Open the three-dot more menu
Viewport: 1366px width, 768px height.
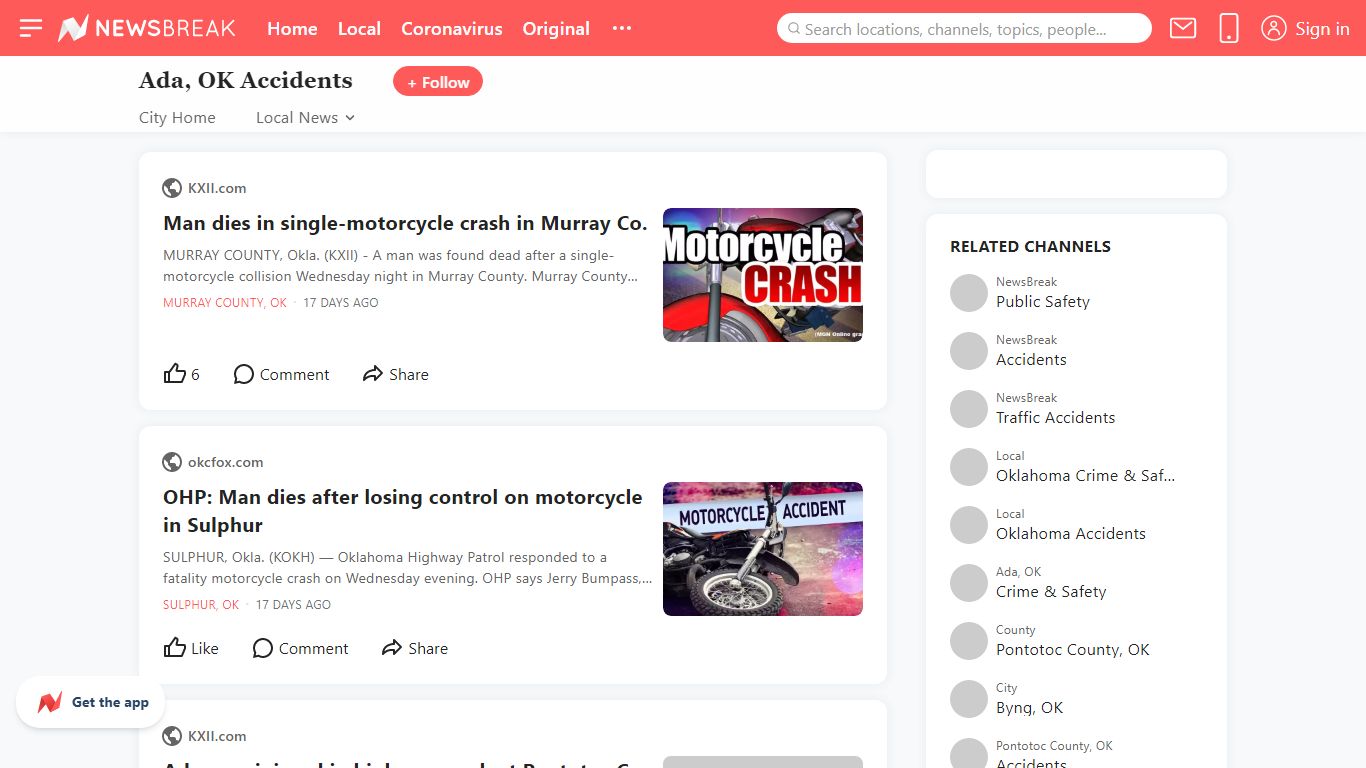pyautogui.click(x=622, y=28)
